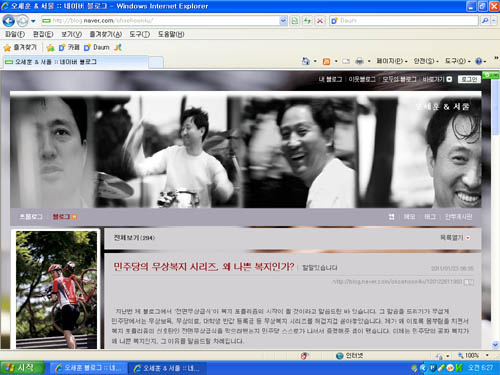Open the 바로가기 shortcut menu

point(437,79)
